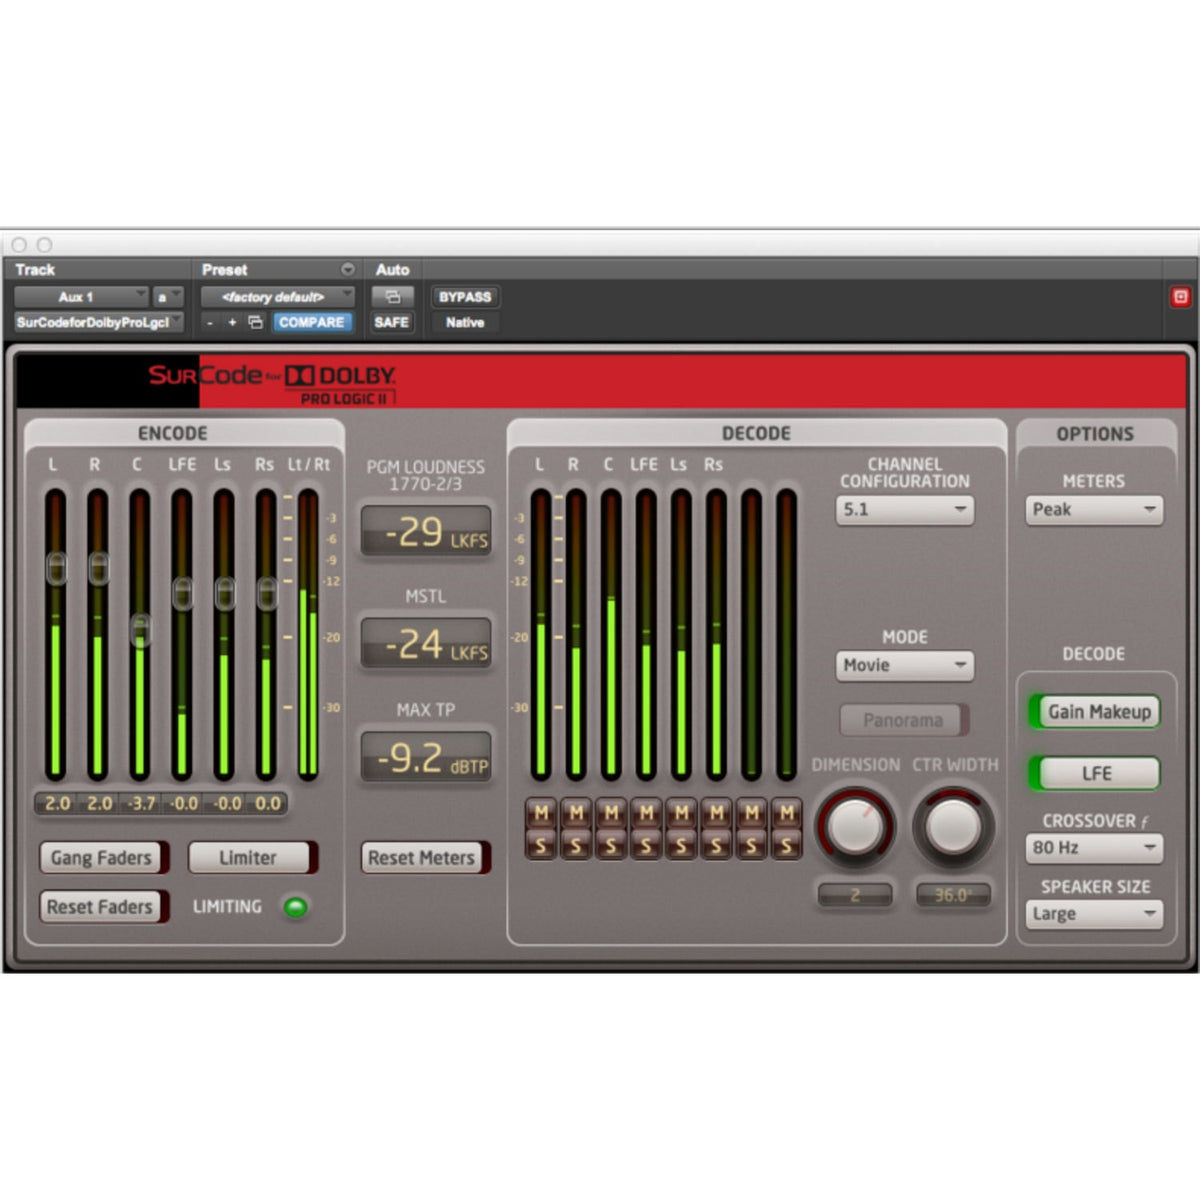Click the previous preset minus button
Image resolution: width=1200 pixels, height=1200 pixels.
210,322
